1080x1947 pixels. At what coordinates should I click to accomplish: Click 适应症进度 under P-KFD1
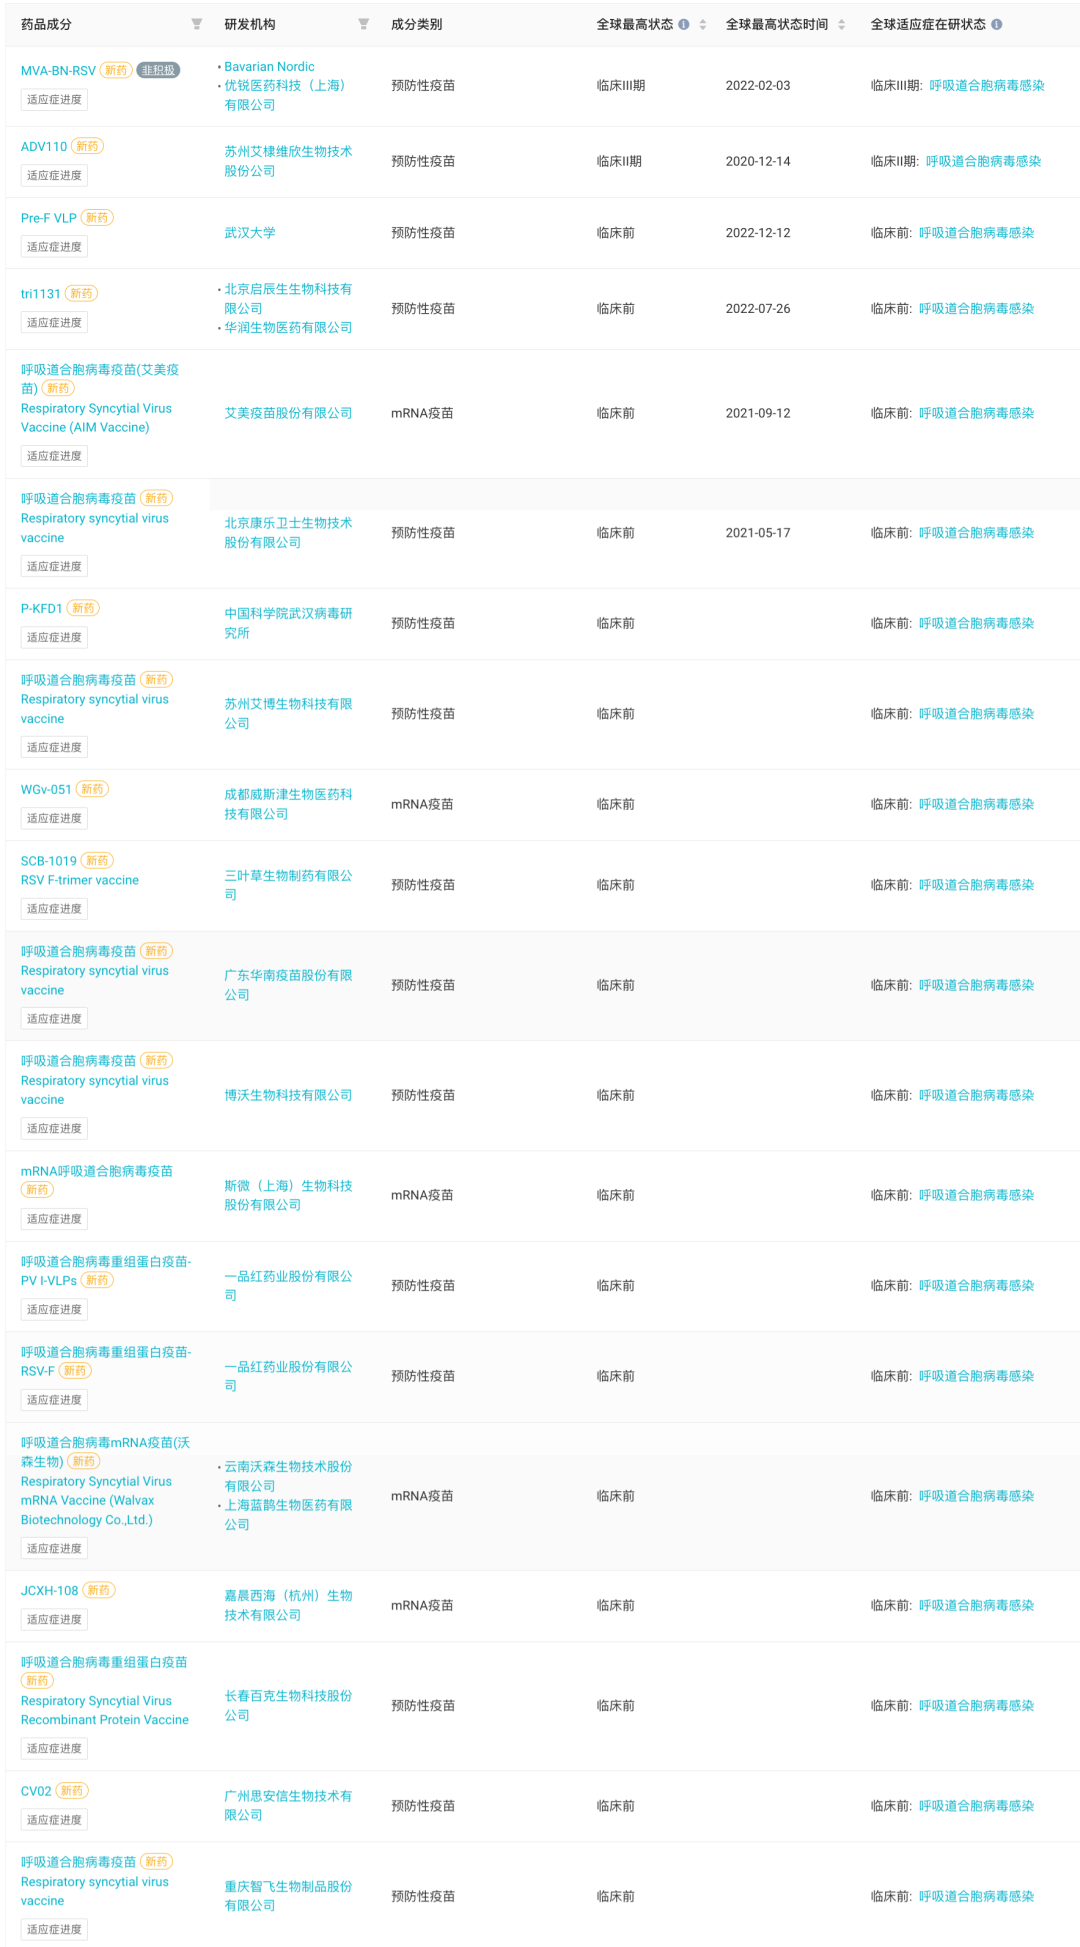(x=54, y=638)
